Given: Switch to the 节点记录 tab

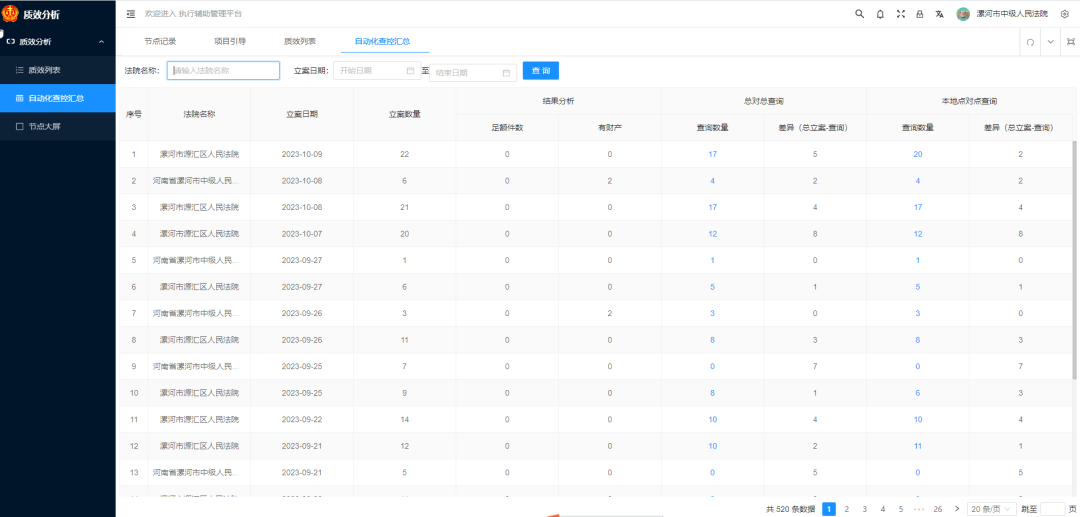Looking at the screenshot, I should pyautogui.click(x=160, y=41).
